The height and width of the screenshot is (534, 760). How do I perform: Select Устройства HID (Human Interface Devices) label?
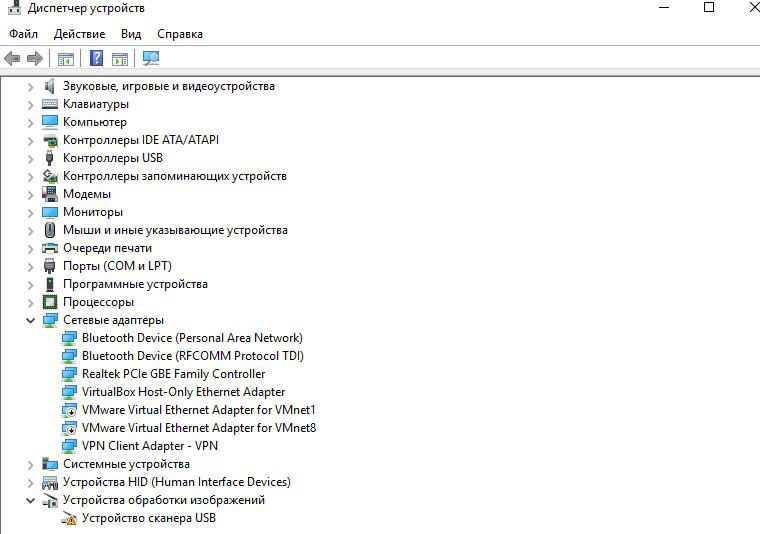pyautogui.click(x=177, y=482)
